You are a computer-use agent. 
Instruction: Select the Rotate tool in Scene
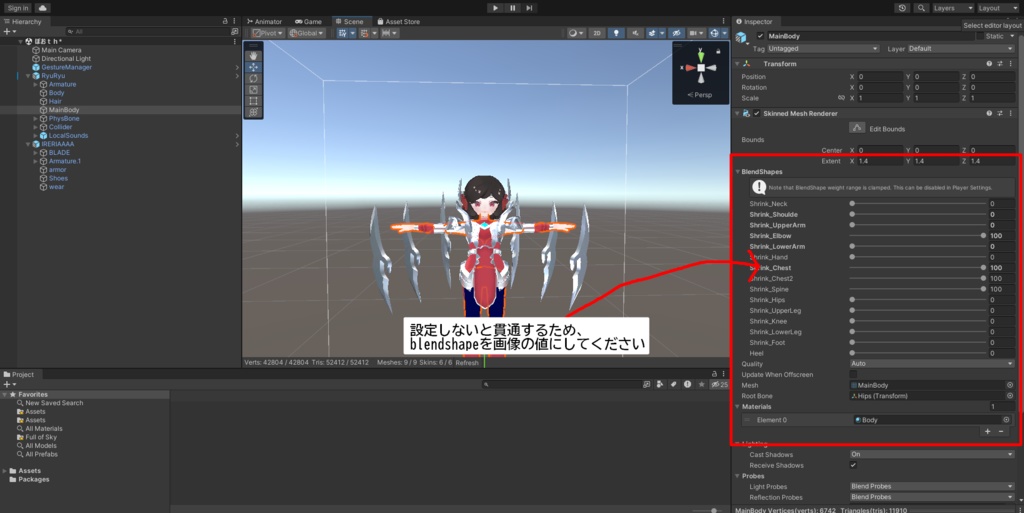tap(253, 78)
